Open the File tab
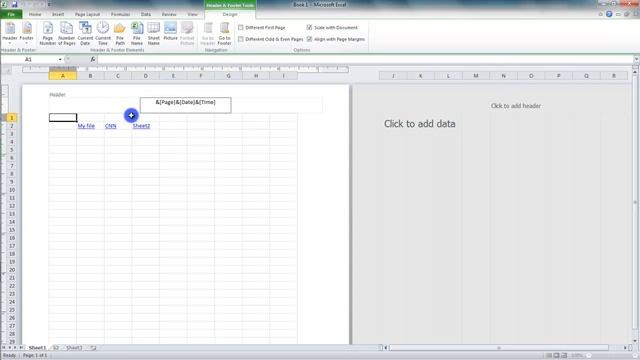 click(11, 14)
